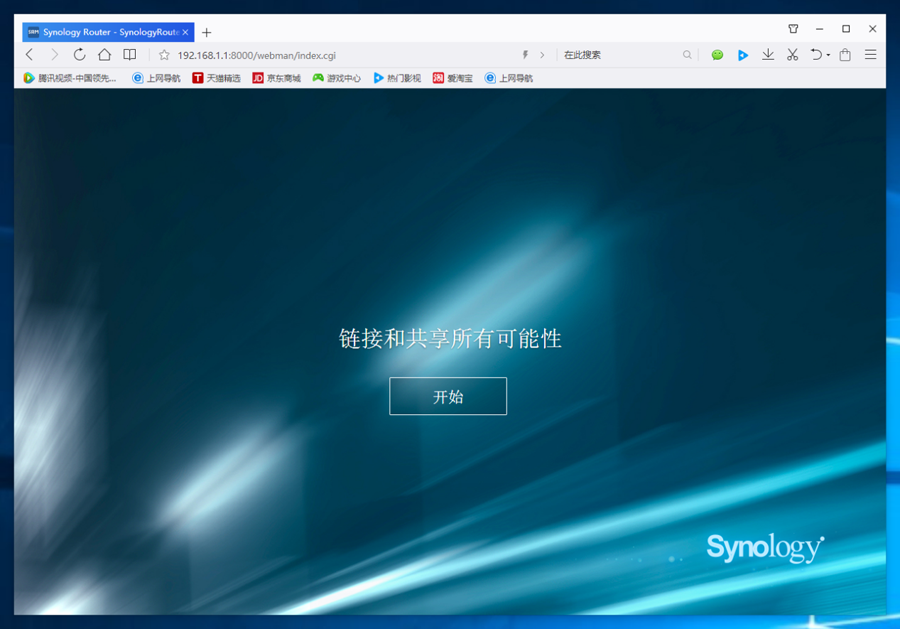Screen dimensions: 900x629
Task: Reload the page with the refresh icon
Action: click(79, 55)
